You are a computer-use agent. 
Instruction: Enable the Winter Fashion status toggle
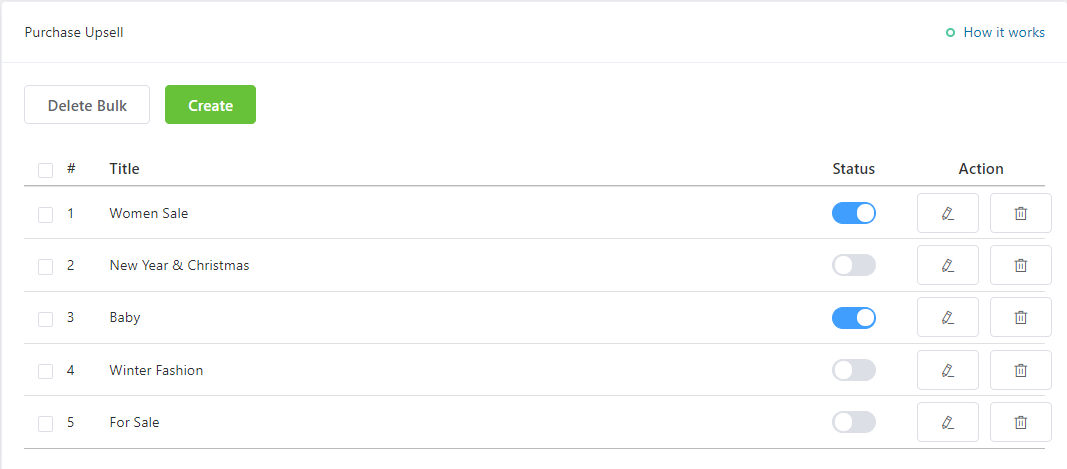click(x=853, y=370)
